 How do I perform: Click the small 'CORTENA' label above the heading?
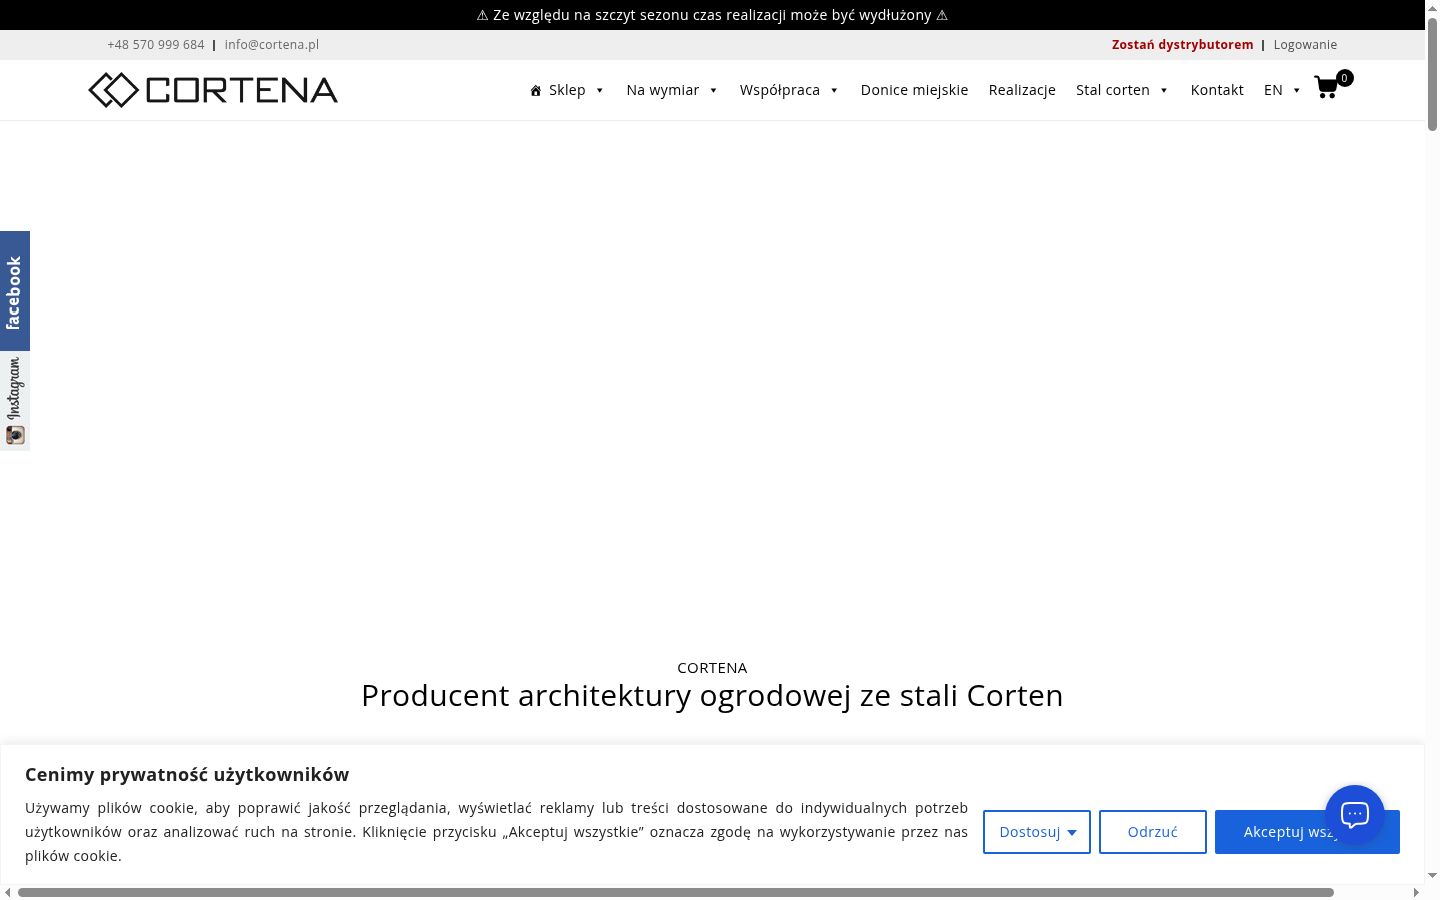712,668
